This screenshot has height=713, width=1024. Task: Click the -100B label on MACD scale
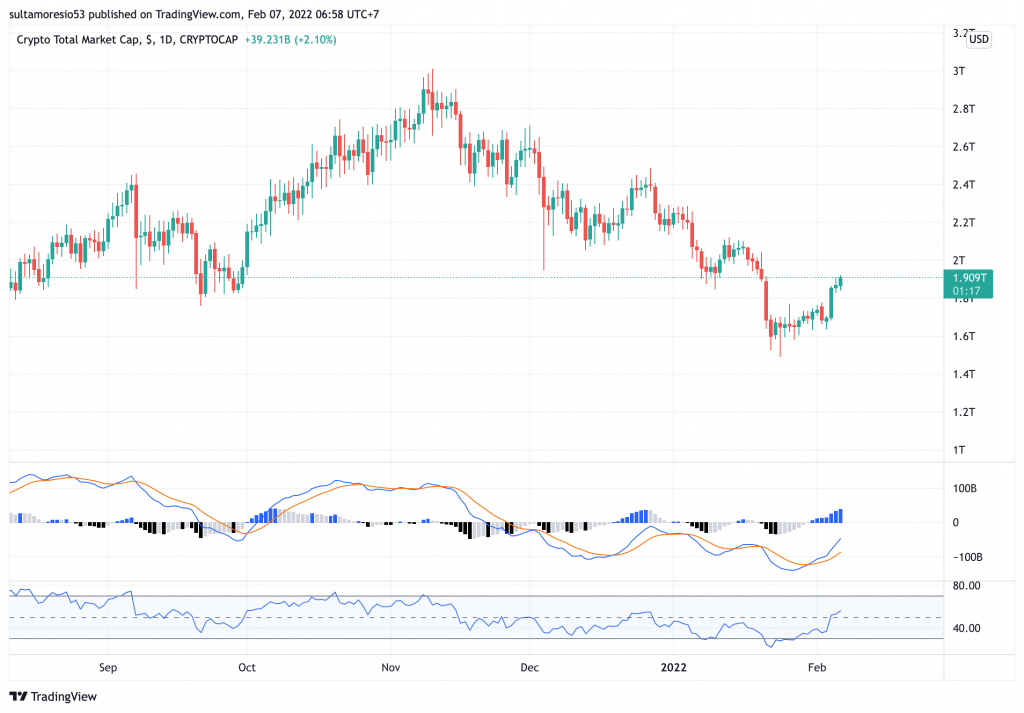click(965, 557)
